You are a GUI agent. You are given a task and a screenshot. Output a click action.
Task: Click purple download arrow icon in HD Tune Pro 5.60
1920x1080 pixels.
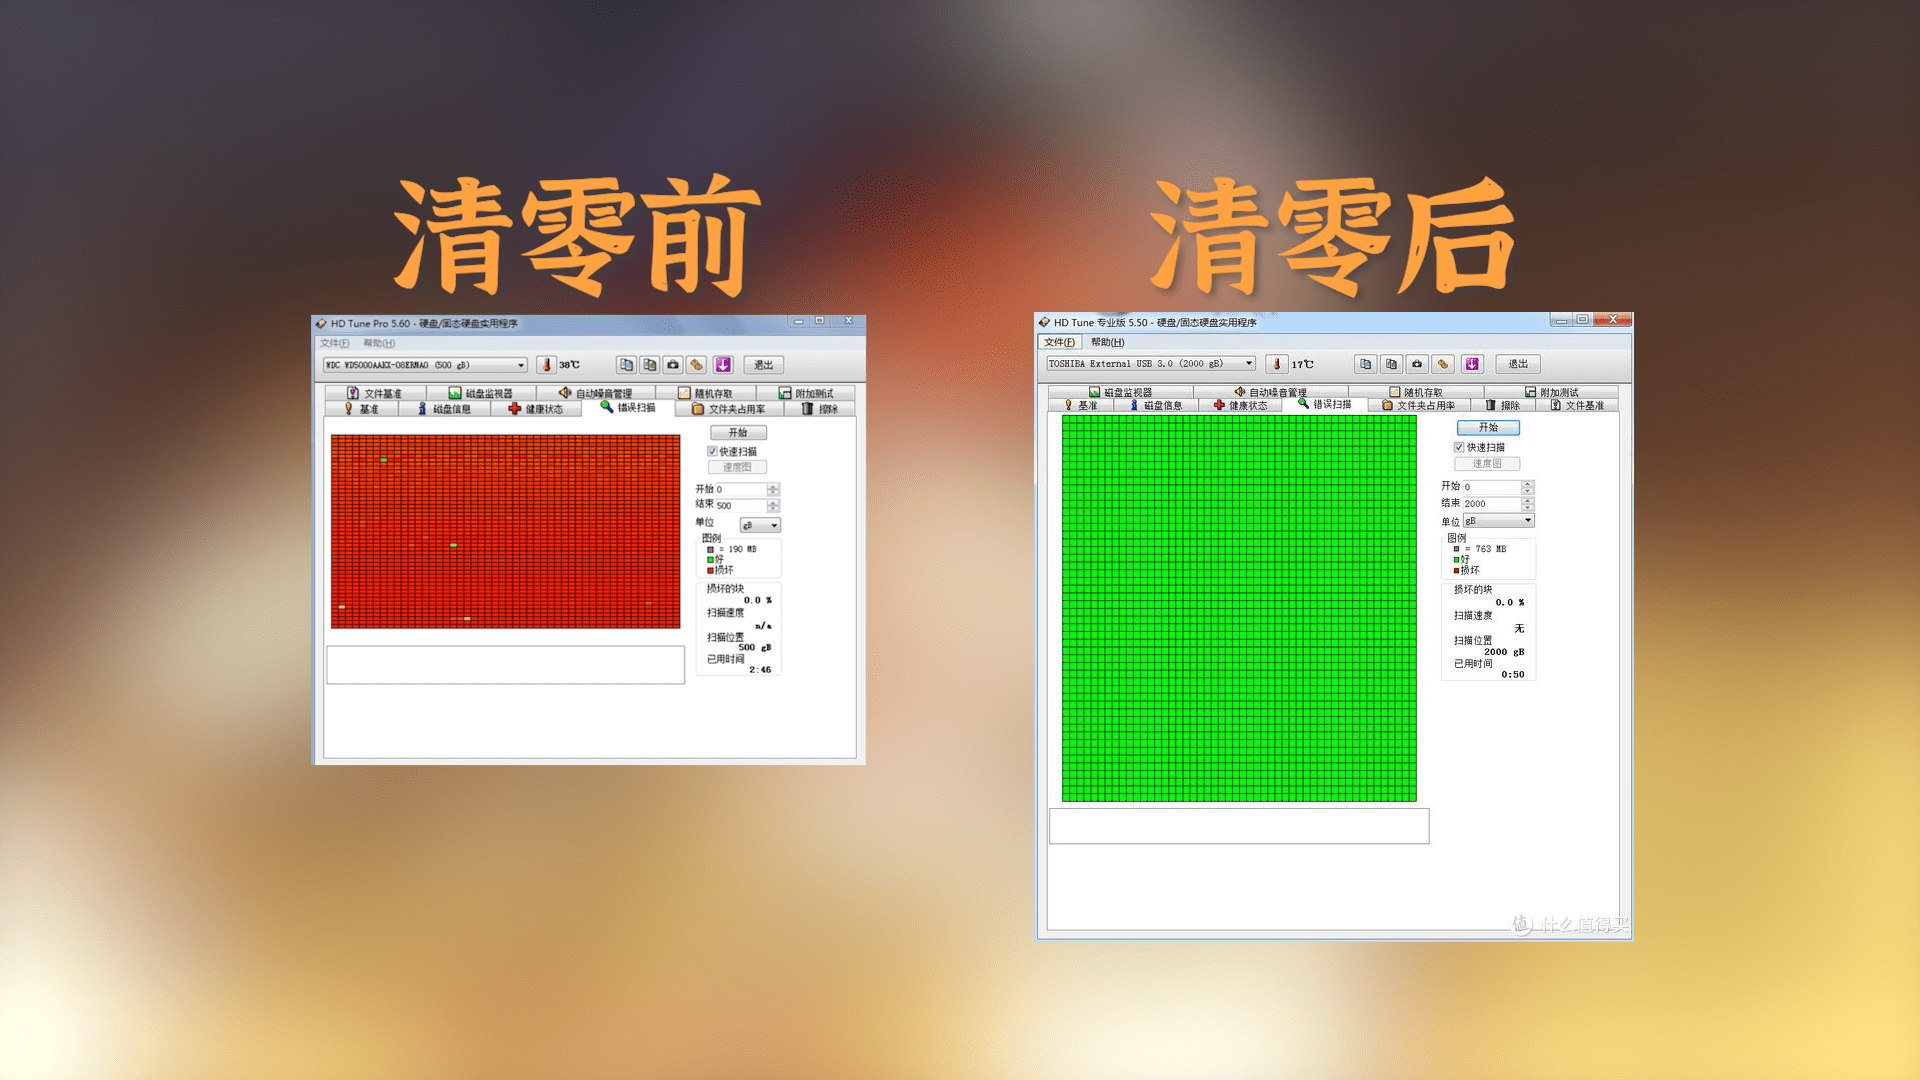tap(723, 365)
